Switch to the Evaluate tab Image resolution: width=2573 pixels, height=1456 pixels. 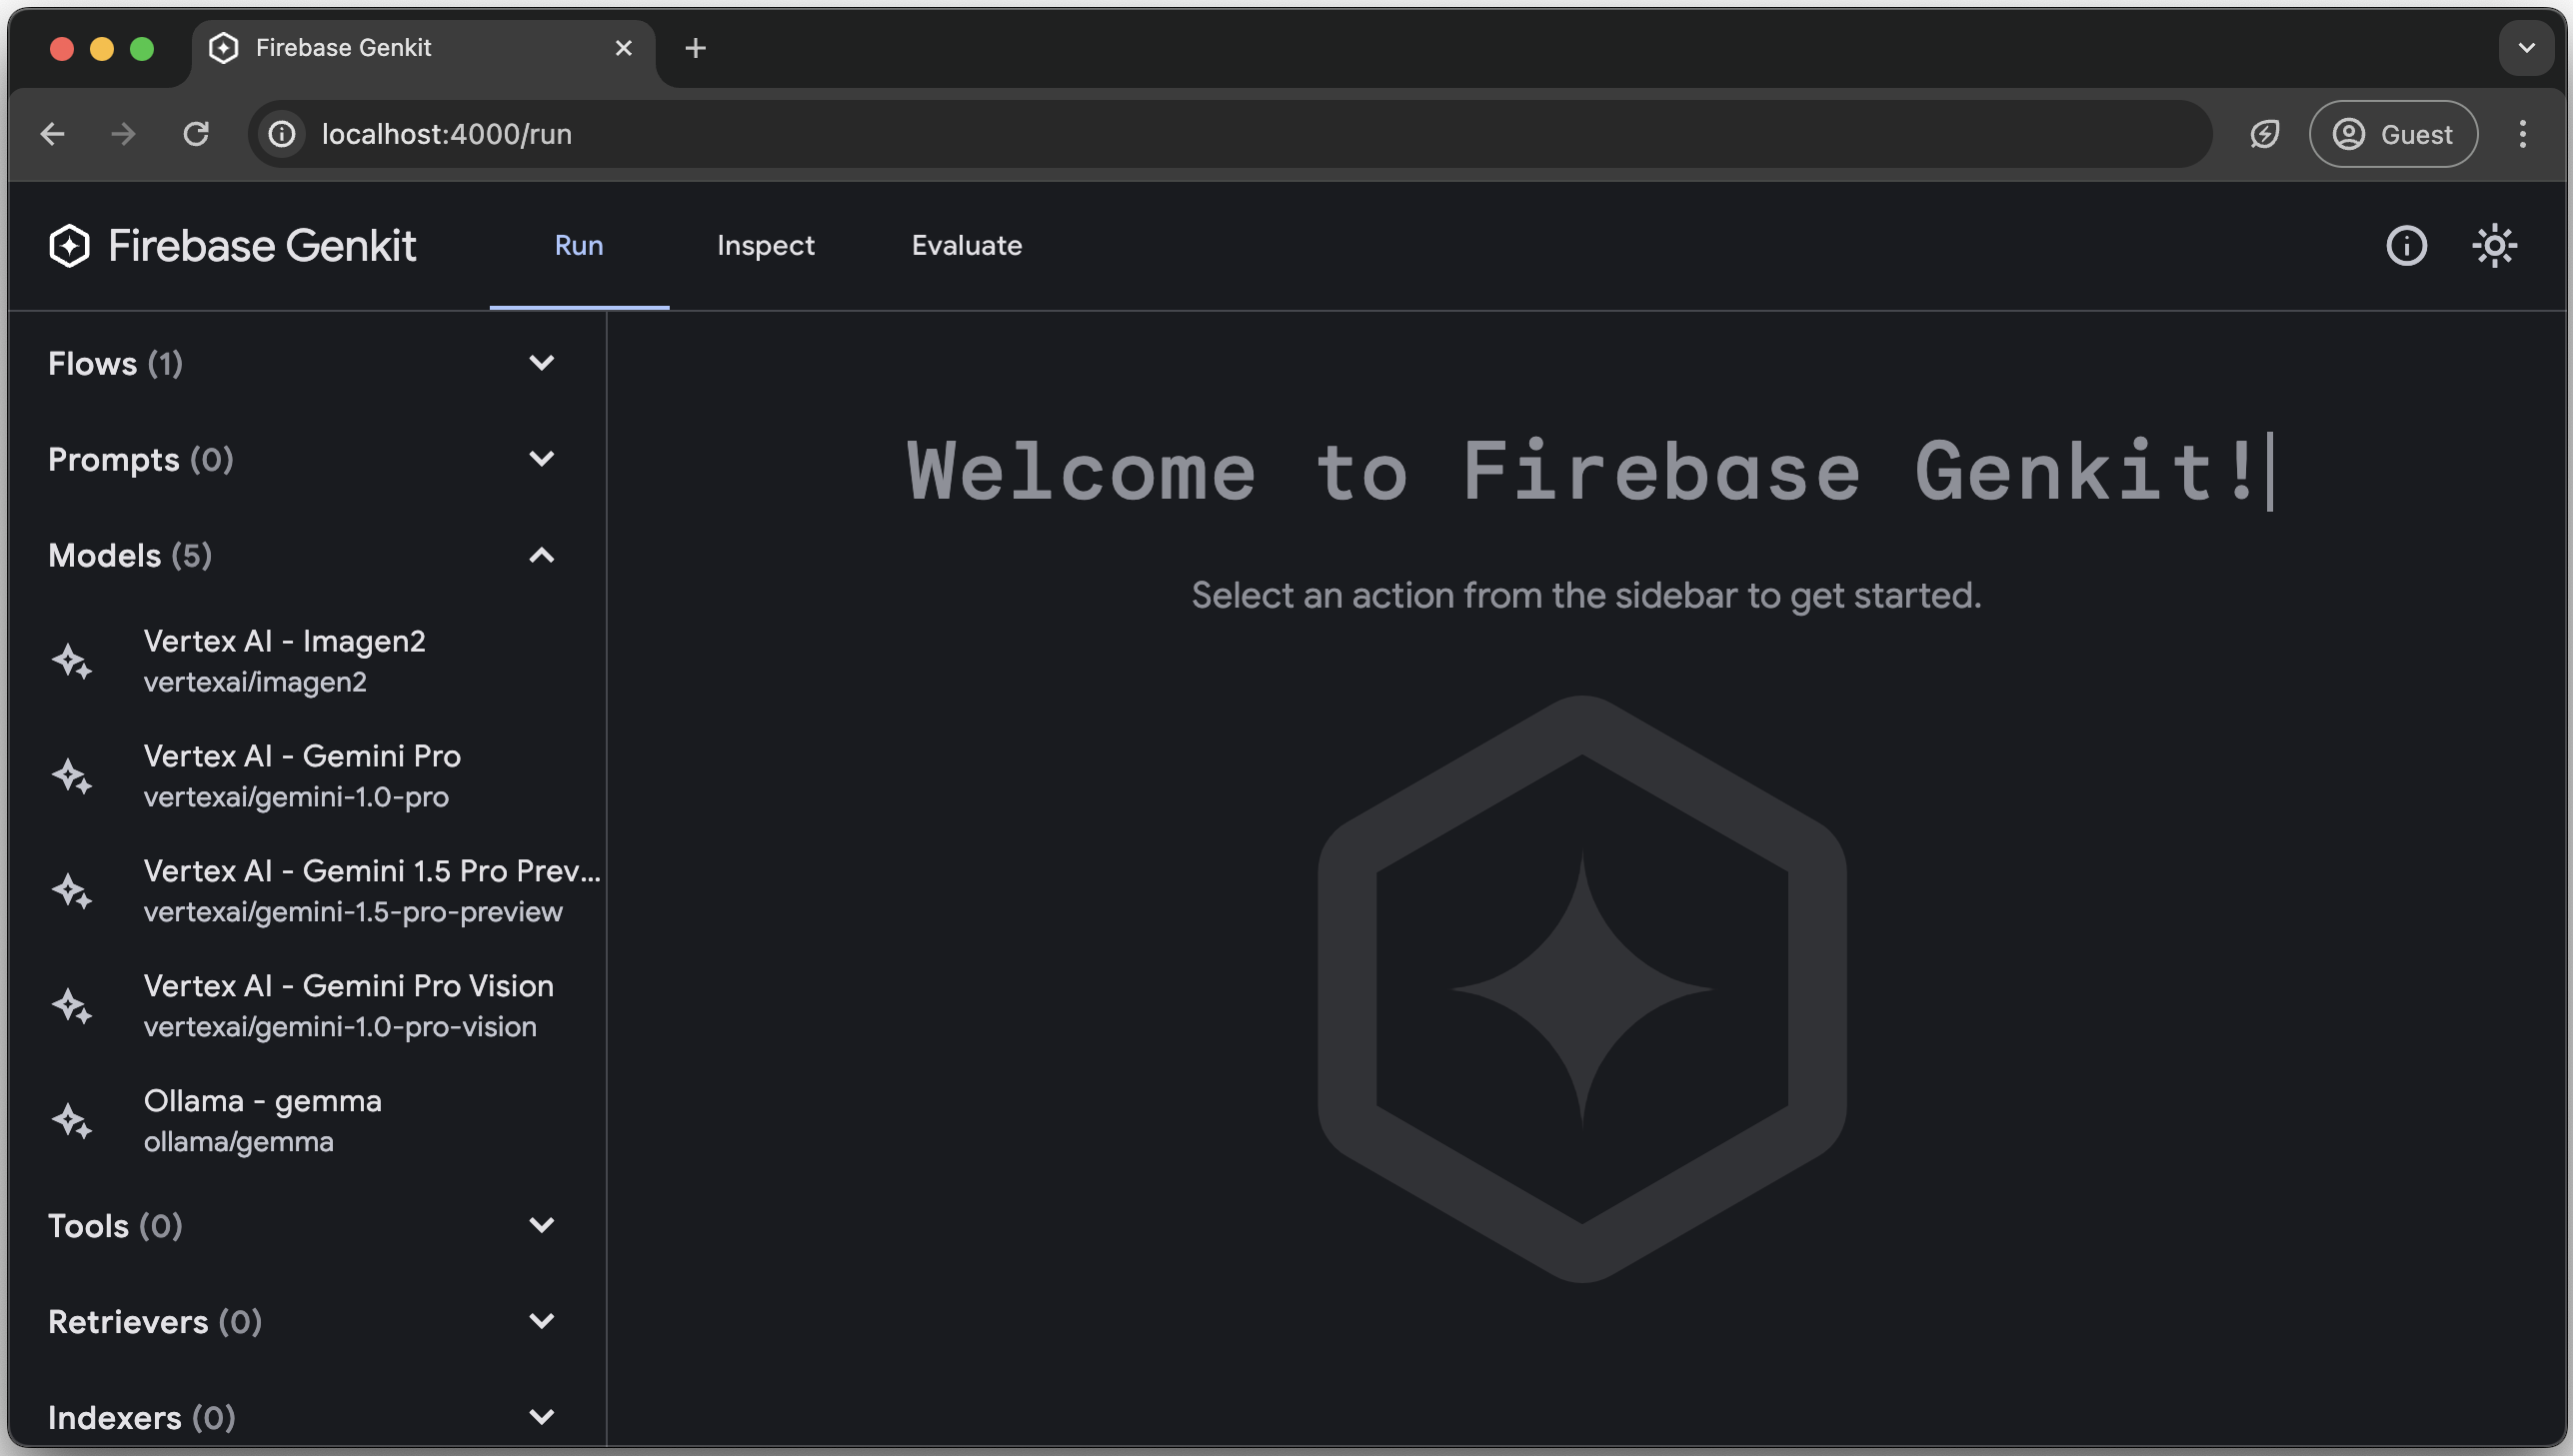pos(965,246)
